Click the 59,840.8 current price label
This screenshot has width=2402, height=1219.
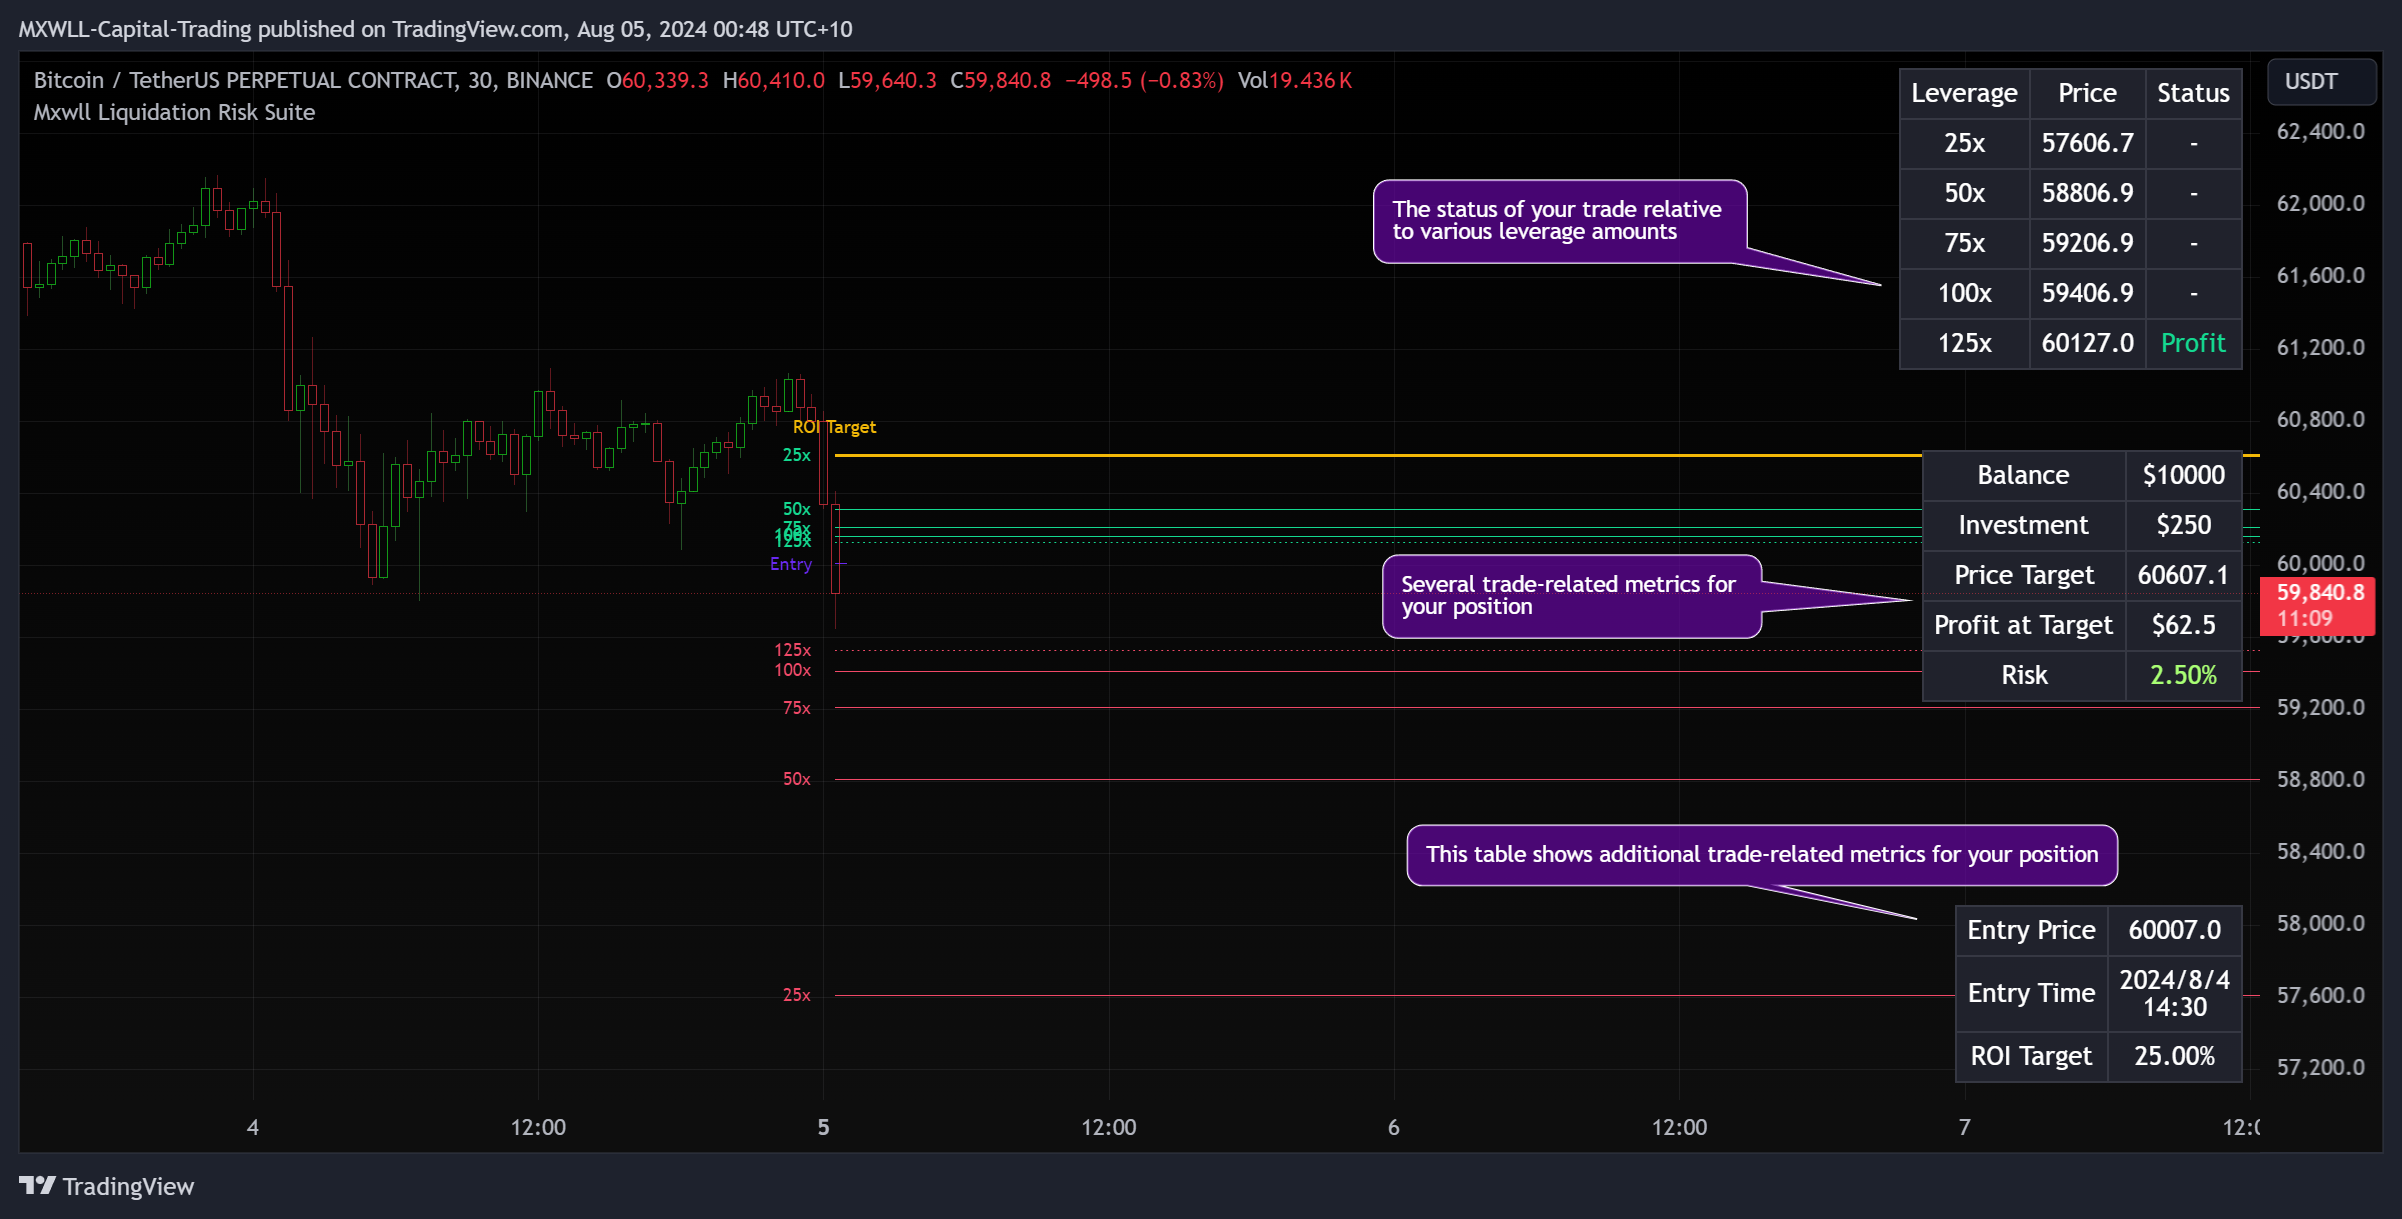click(x=2317, y=605)
